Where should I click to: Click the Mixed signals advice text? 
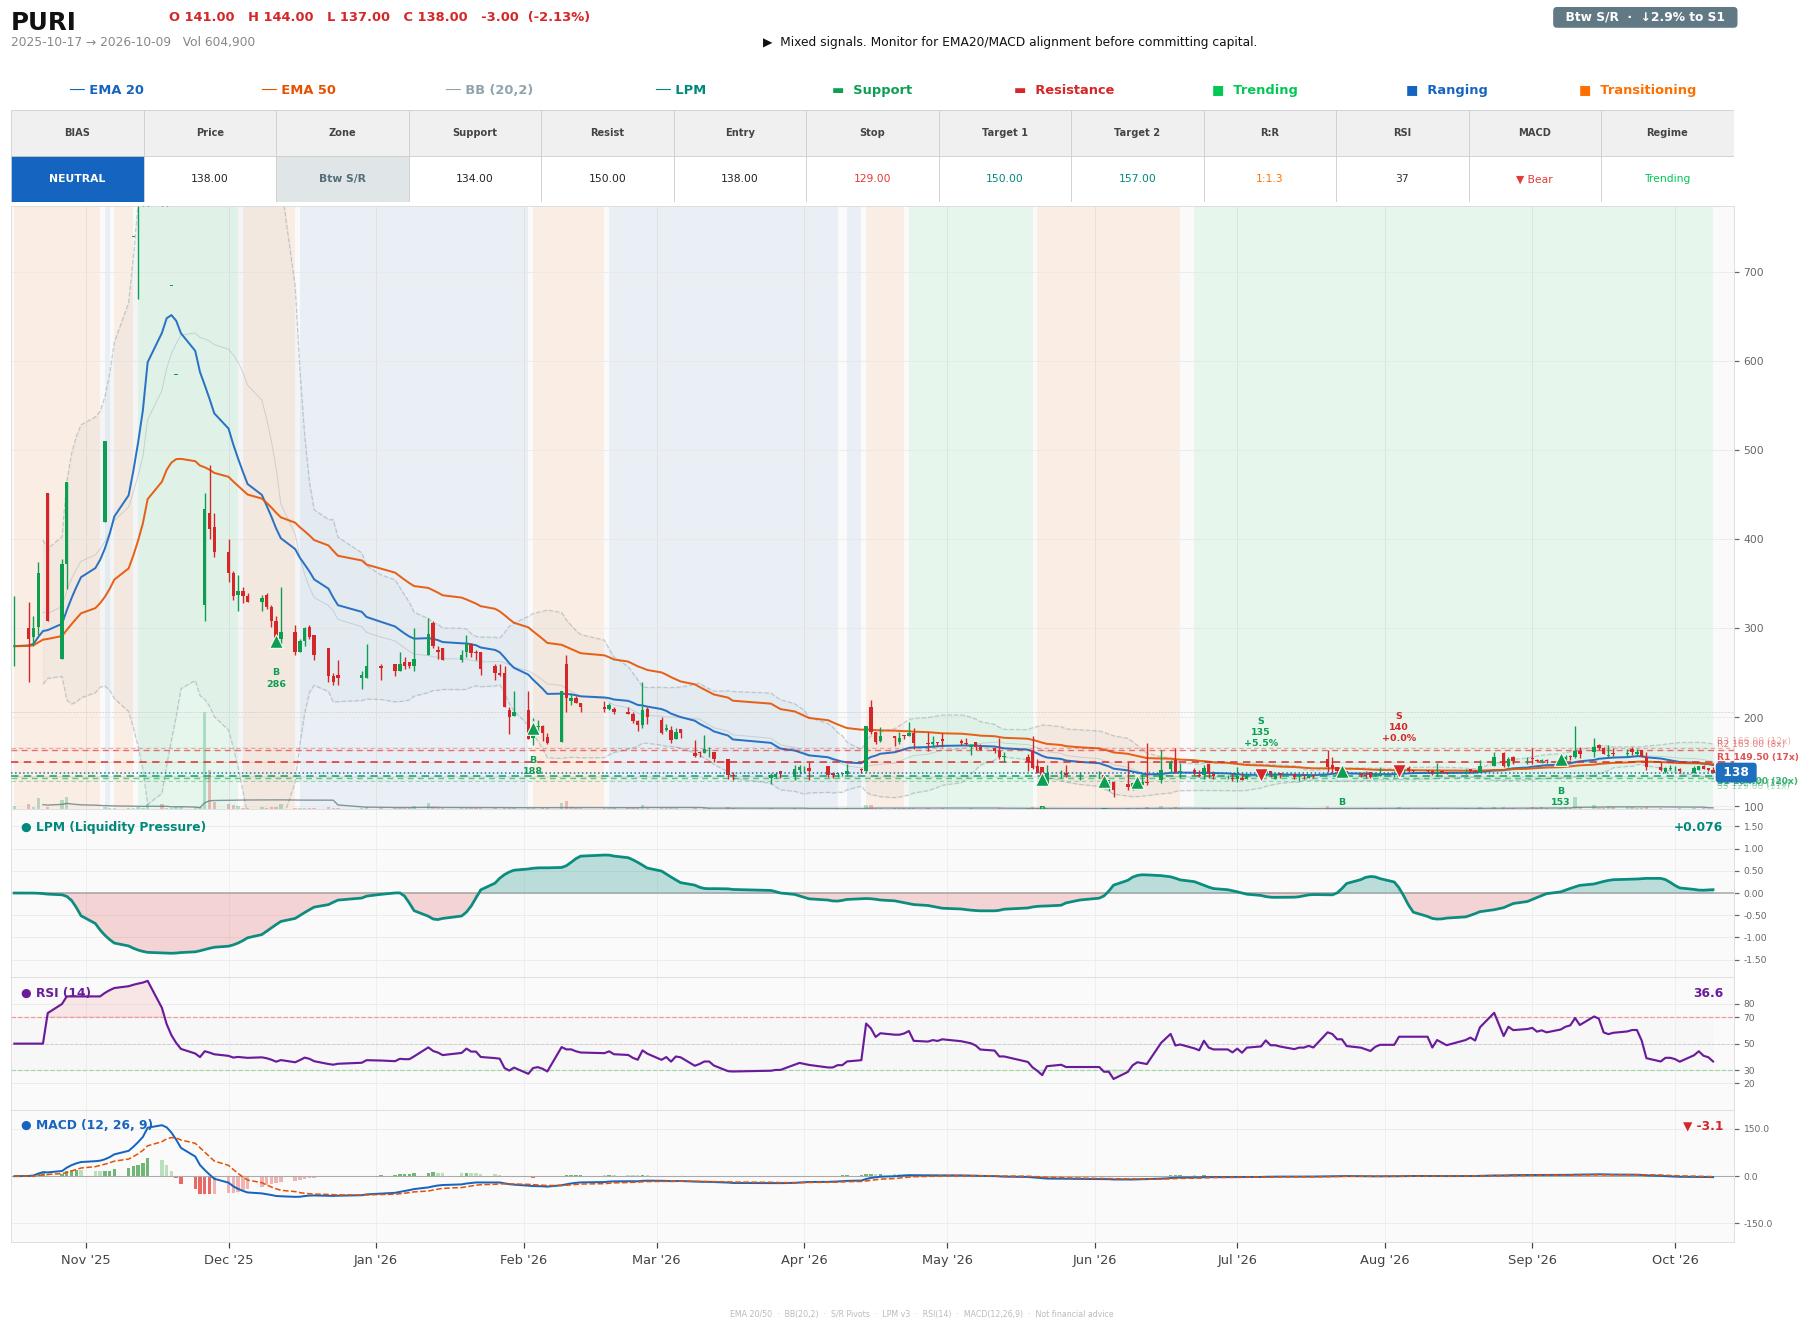[1018, 42]
